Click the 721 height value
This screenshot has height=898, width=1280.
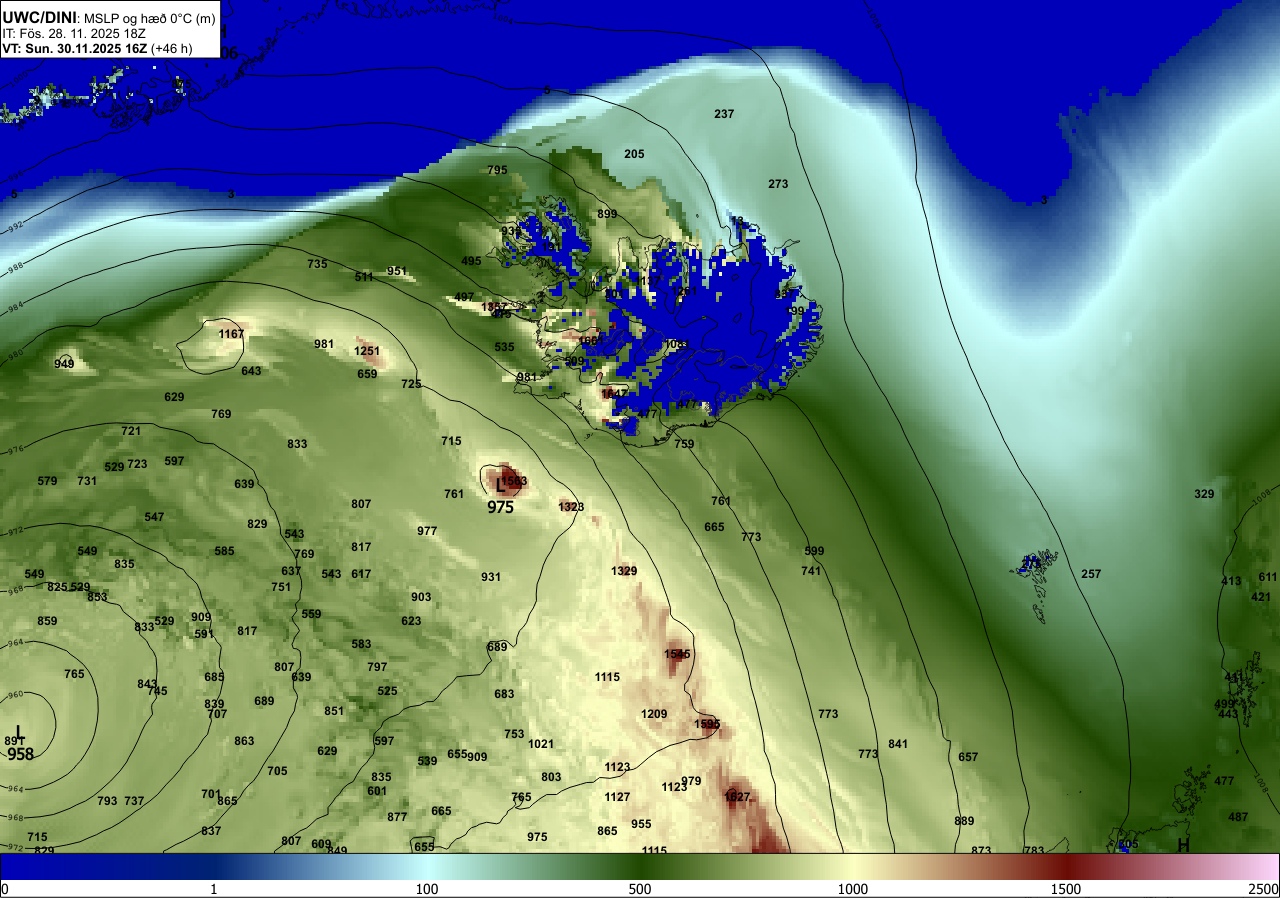click(x=131, y=431)
